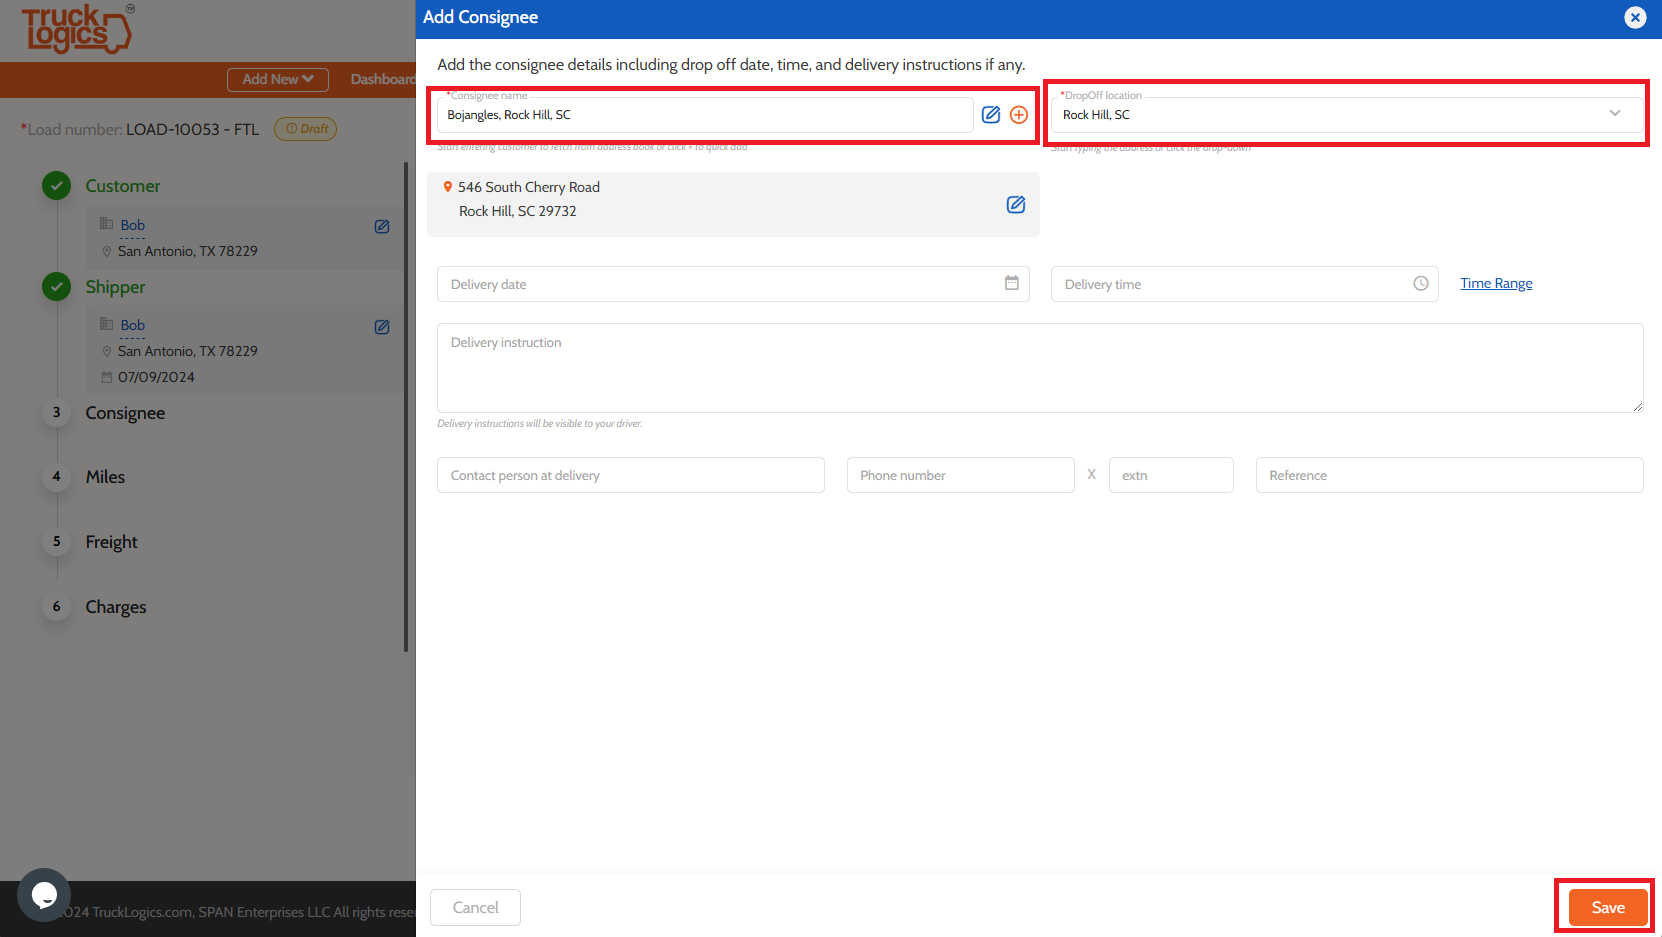Viewport: 1662px width, 937px height.
Task: Click the Phone number field
Action: click(959, 474)
